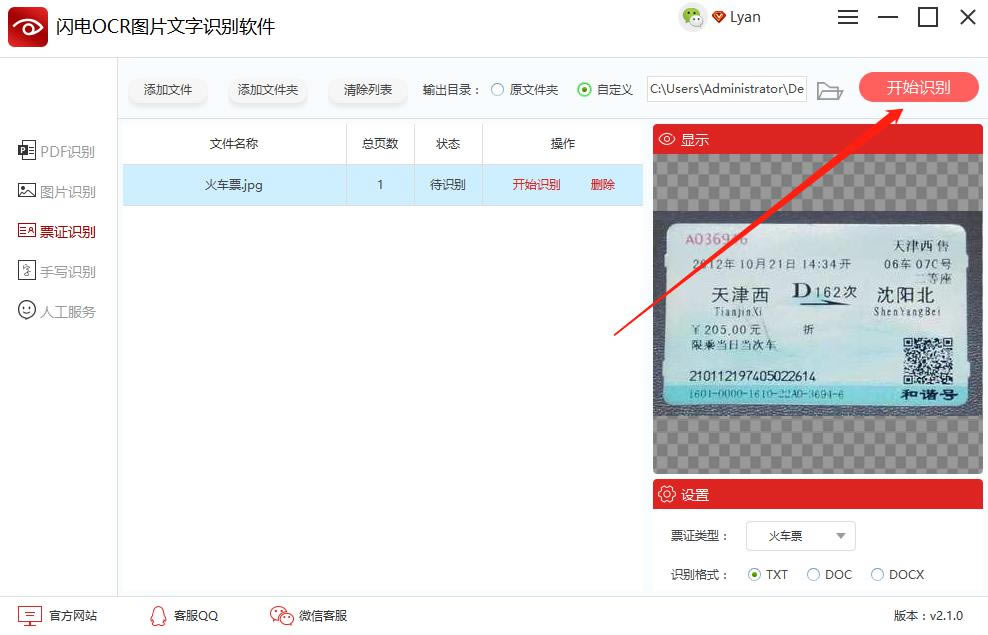Click the eye icon in 显示 header

pyautogui.click(x=667, y=139)
